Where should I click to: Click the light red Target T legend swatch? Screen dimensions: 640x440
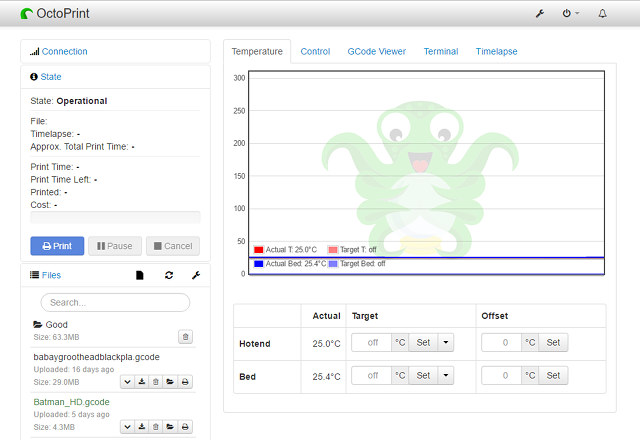pyautogui.click(x=333, y=250)
